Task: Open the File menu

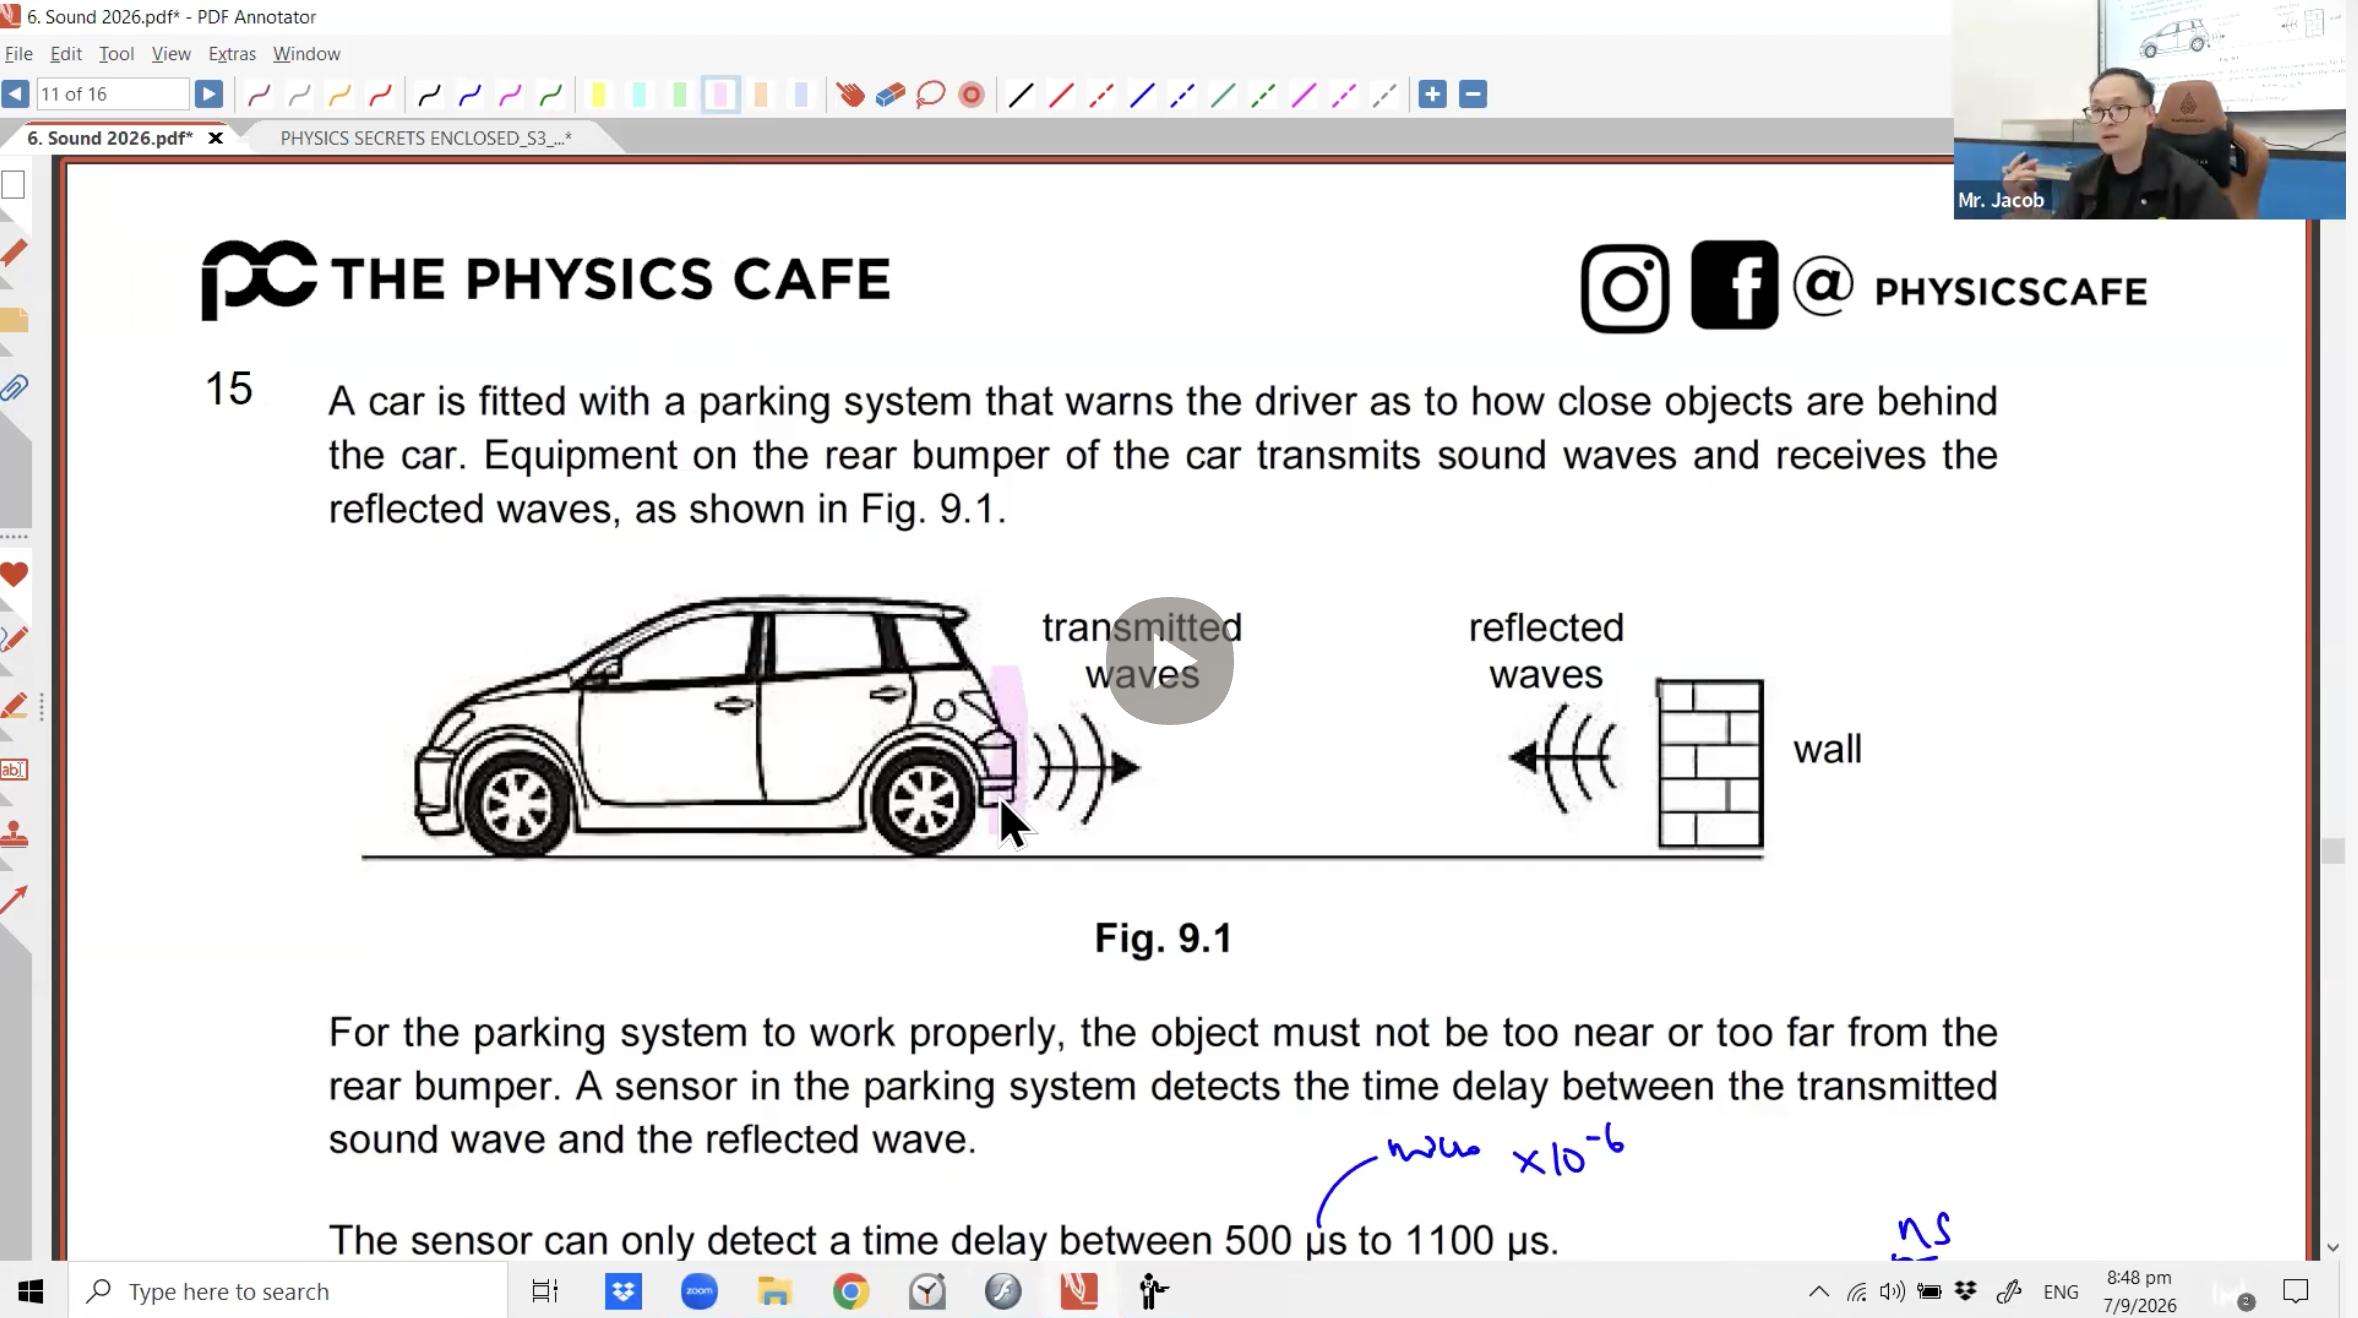Action: click(x=19, y=54)
